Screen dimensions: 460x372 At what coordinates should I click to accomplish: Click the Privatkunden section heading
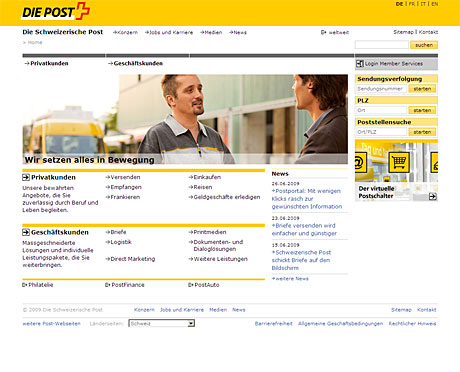(53, 177)
